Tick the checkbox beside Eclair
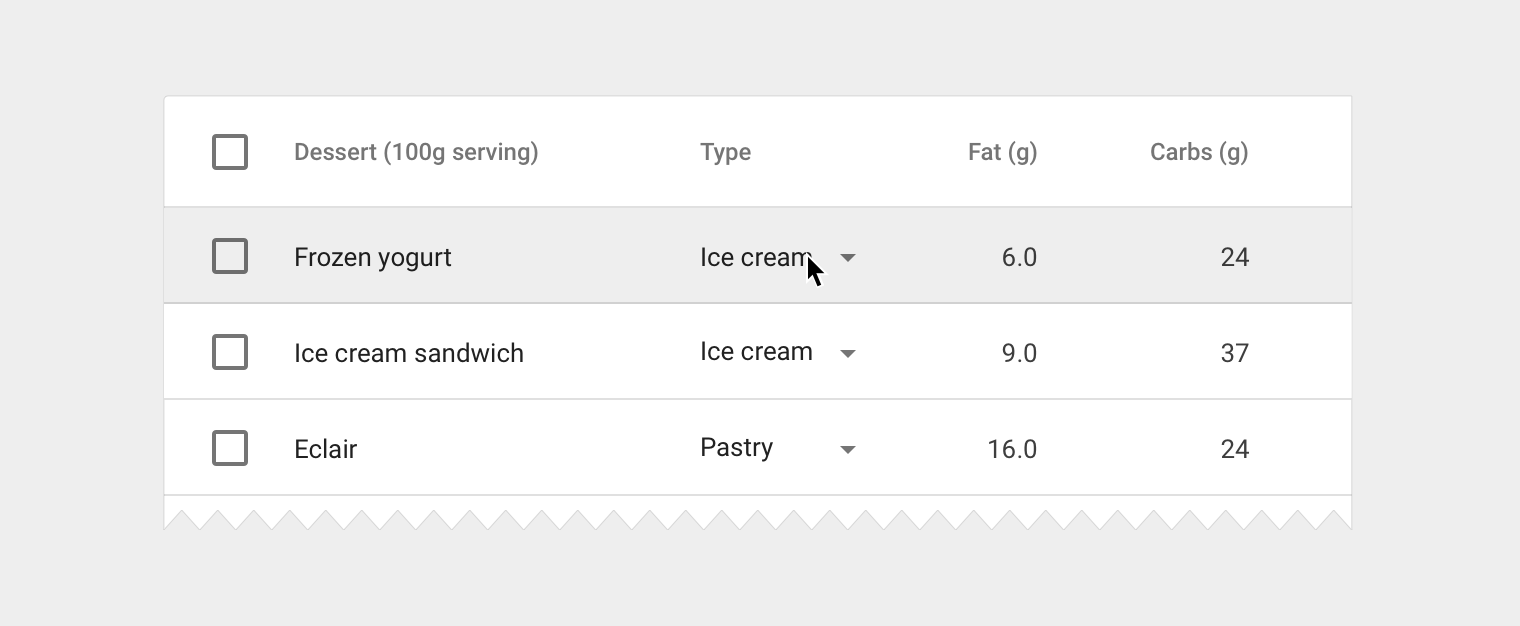The width and height of the screenshot is (1520, 626). click(230, 448)
